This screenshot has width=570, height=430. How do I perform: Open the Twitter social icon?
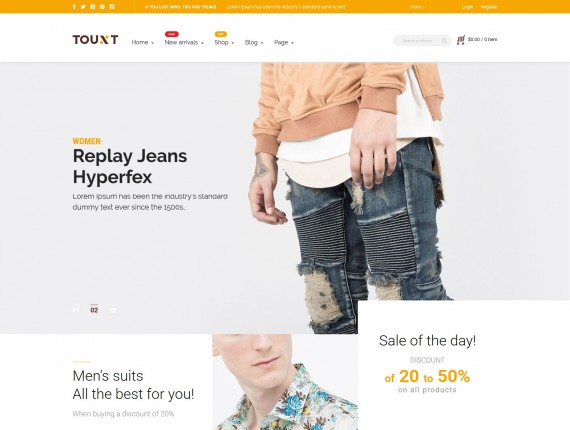click(83, 7)
